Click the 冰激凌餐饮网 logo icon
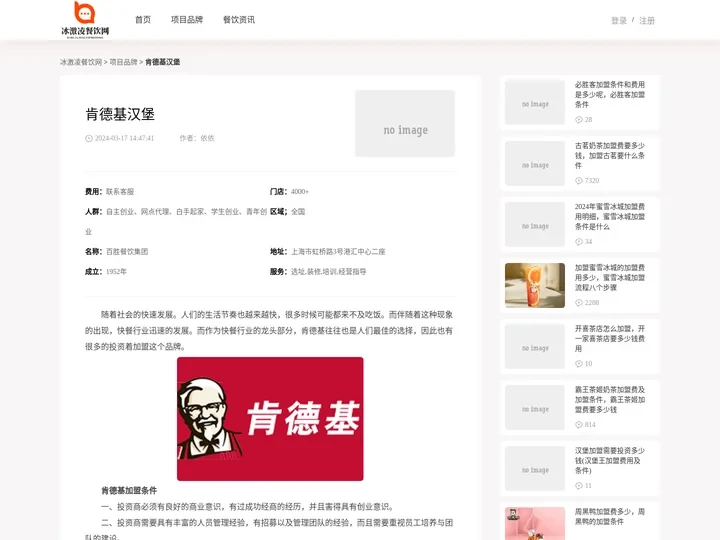Screen dimensions: 720x540 [x=85, y=20]
